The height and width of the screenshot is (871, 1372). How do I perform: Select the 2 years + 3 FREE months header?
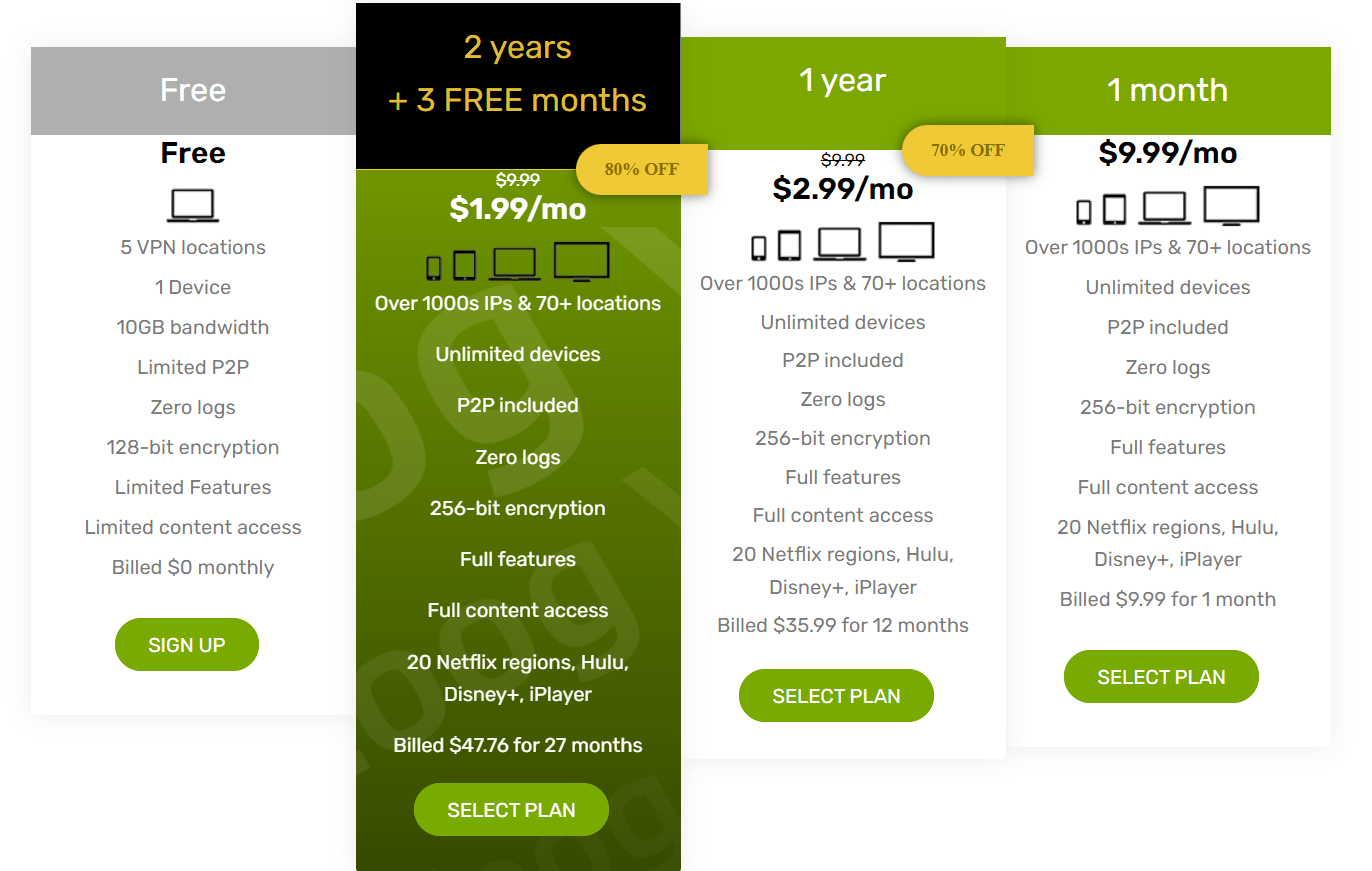click(x=518, y=75)
